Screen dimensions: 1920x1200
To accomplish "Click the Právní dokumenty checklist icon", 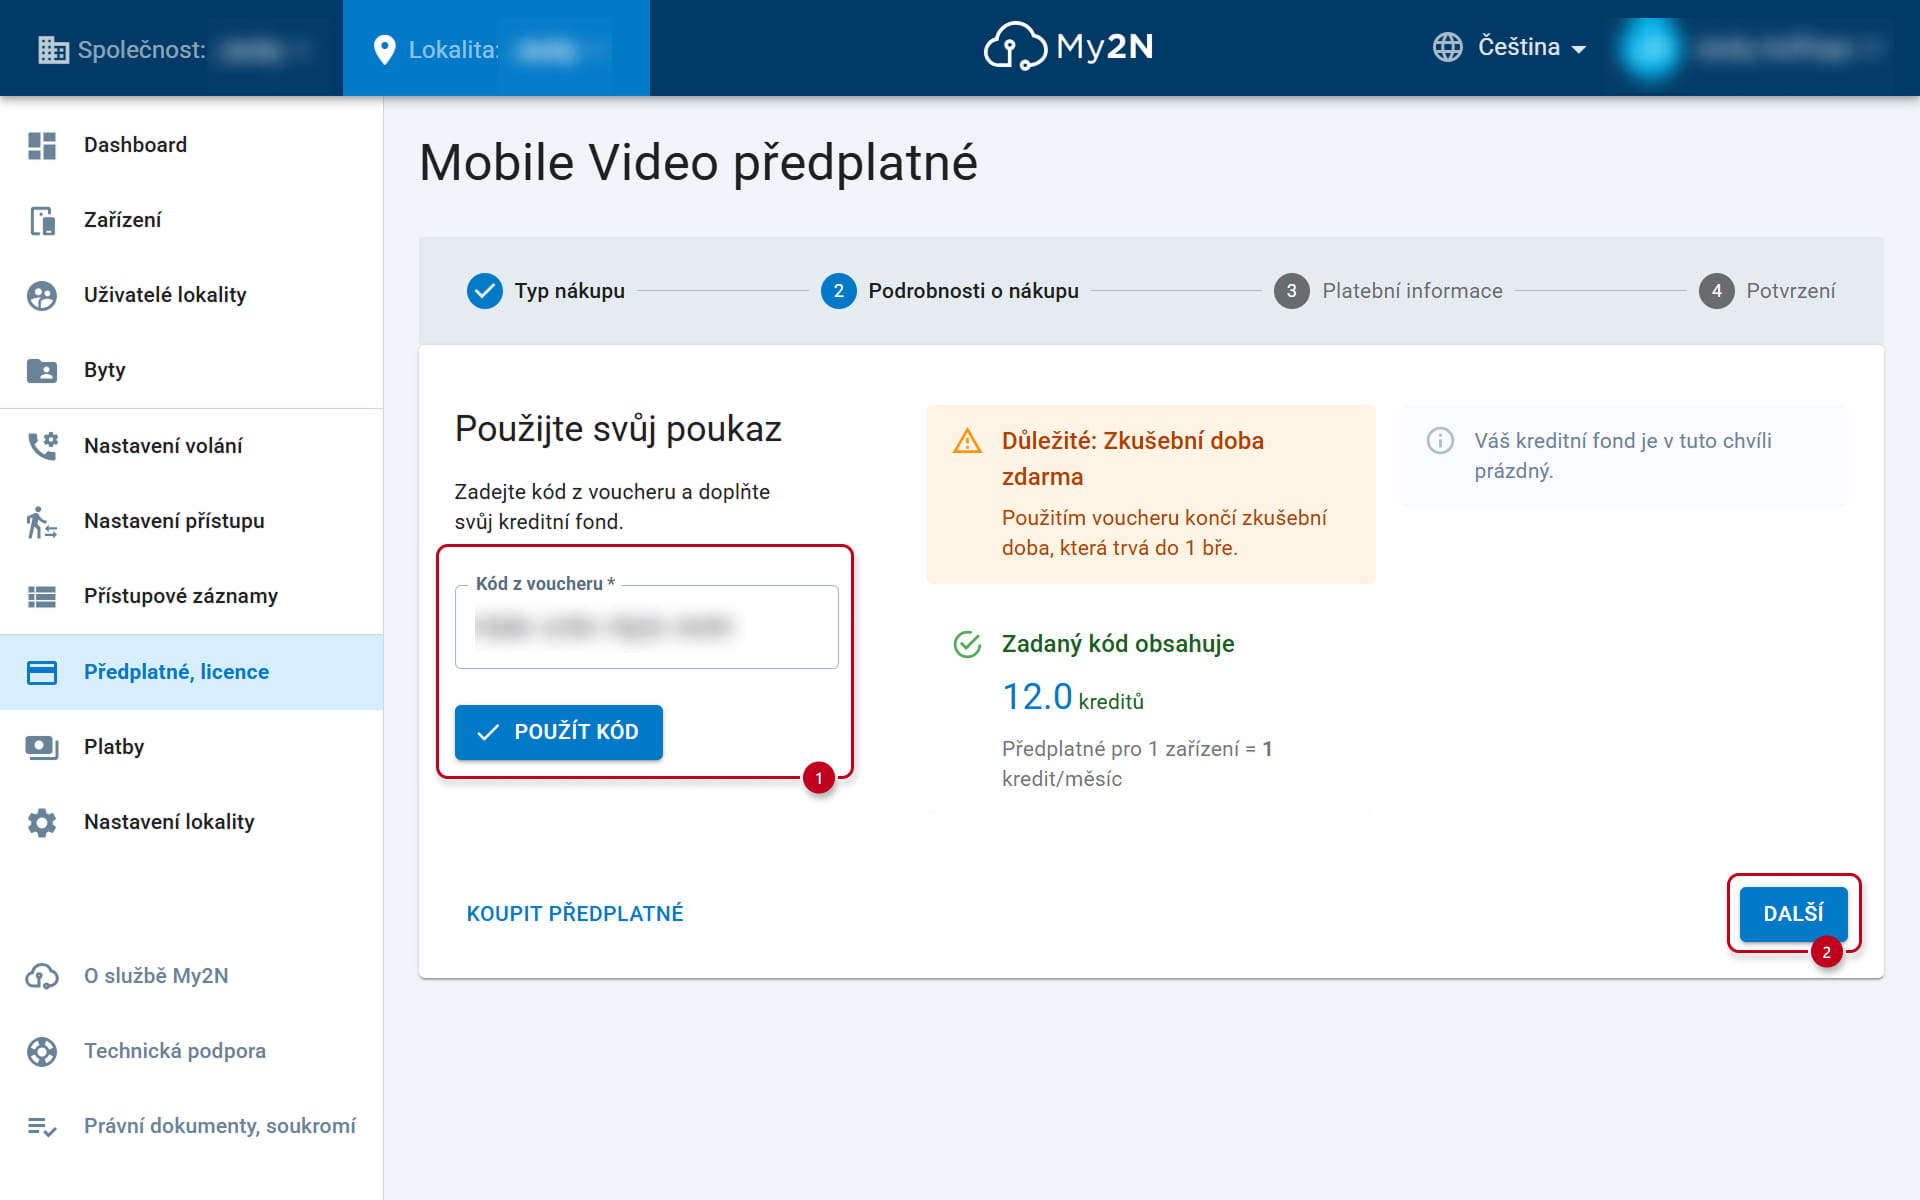I will pos(42,1126).
